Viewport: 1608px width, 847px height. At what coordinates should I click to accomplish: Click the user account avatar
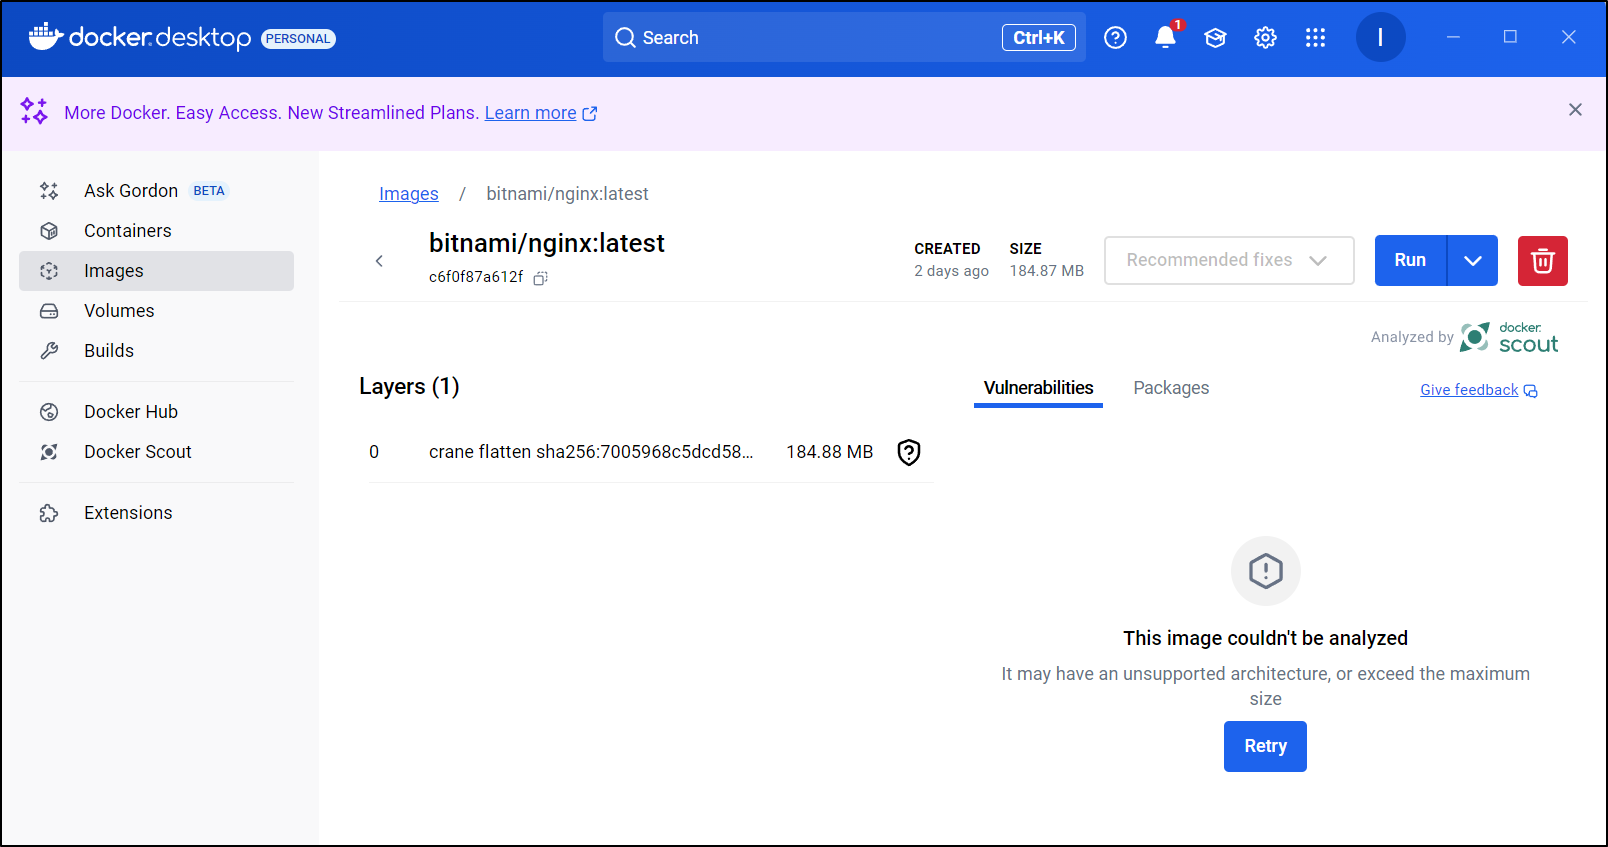(1380, 38)
